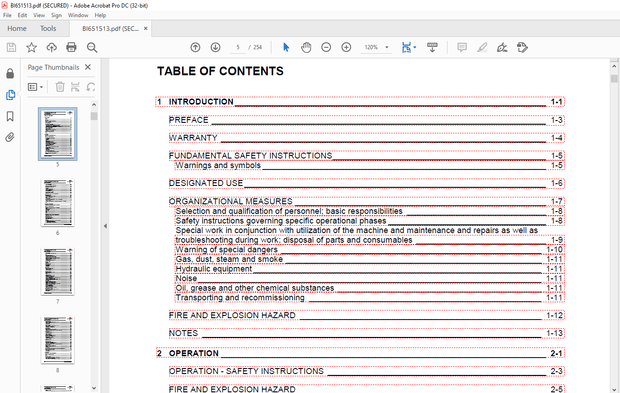Image resolution: width=620 pixels, height=393 pixels.
Task: Switch to the Home tab
Action: tap(17, 28)
